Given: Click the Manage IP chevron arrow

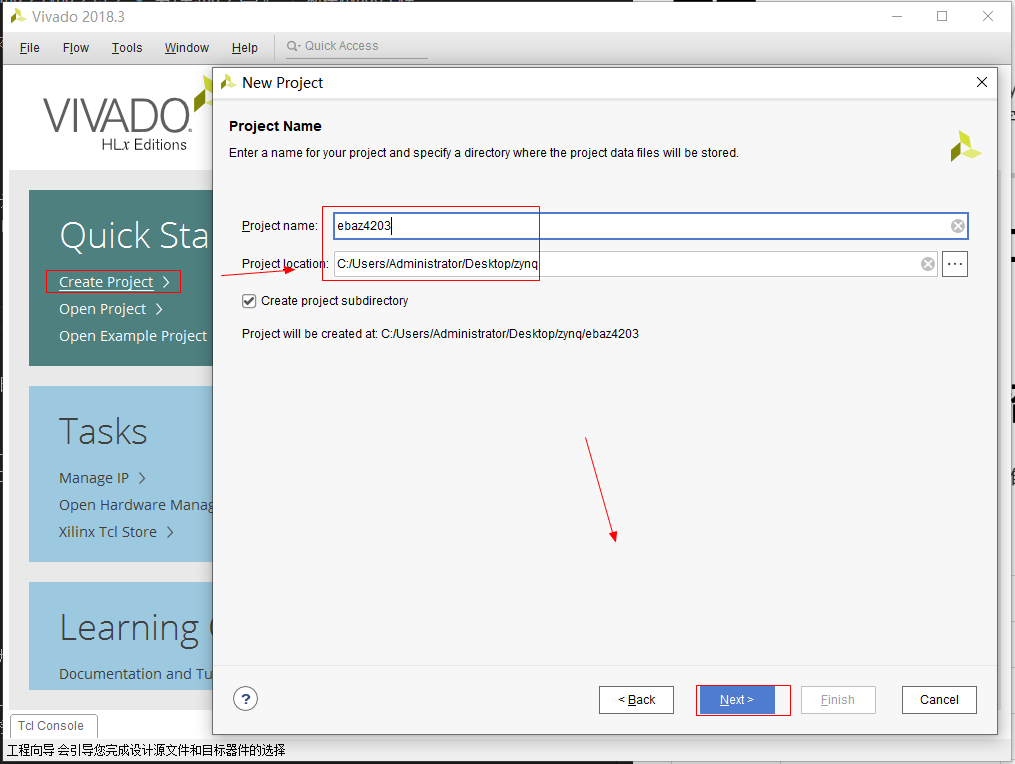Looking at the screenshot, I should [x=142, y=478].
